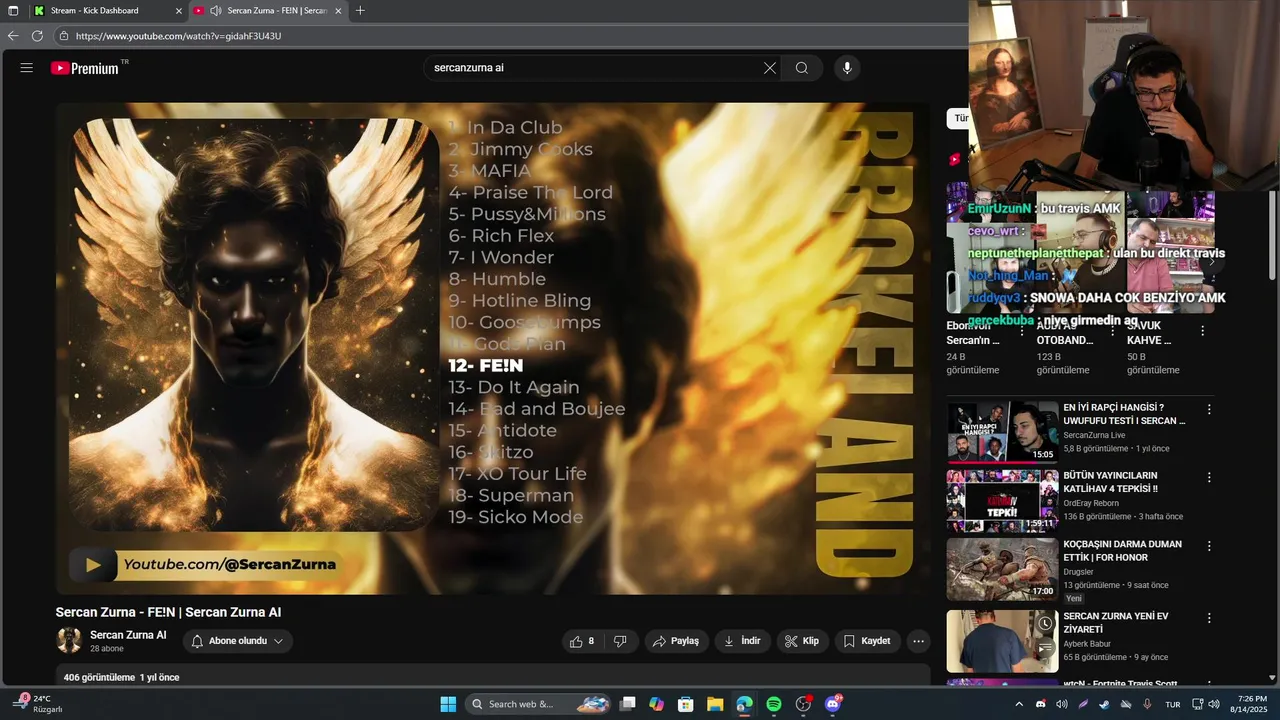1280x720 pixels.
Task: Open Spotify from the taskbar
Action: pos(773,704)
